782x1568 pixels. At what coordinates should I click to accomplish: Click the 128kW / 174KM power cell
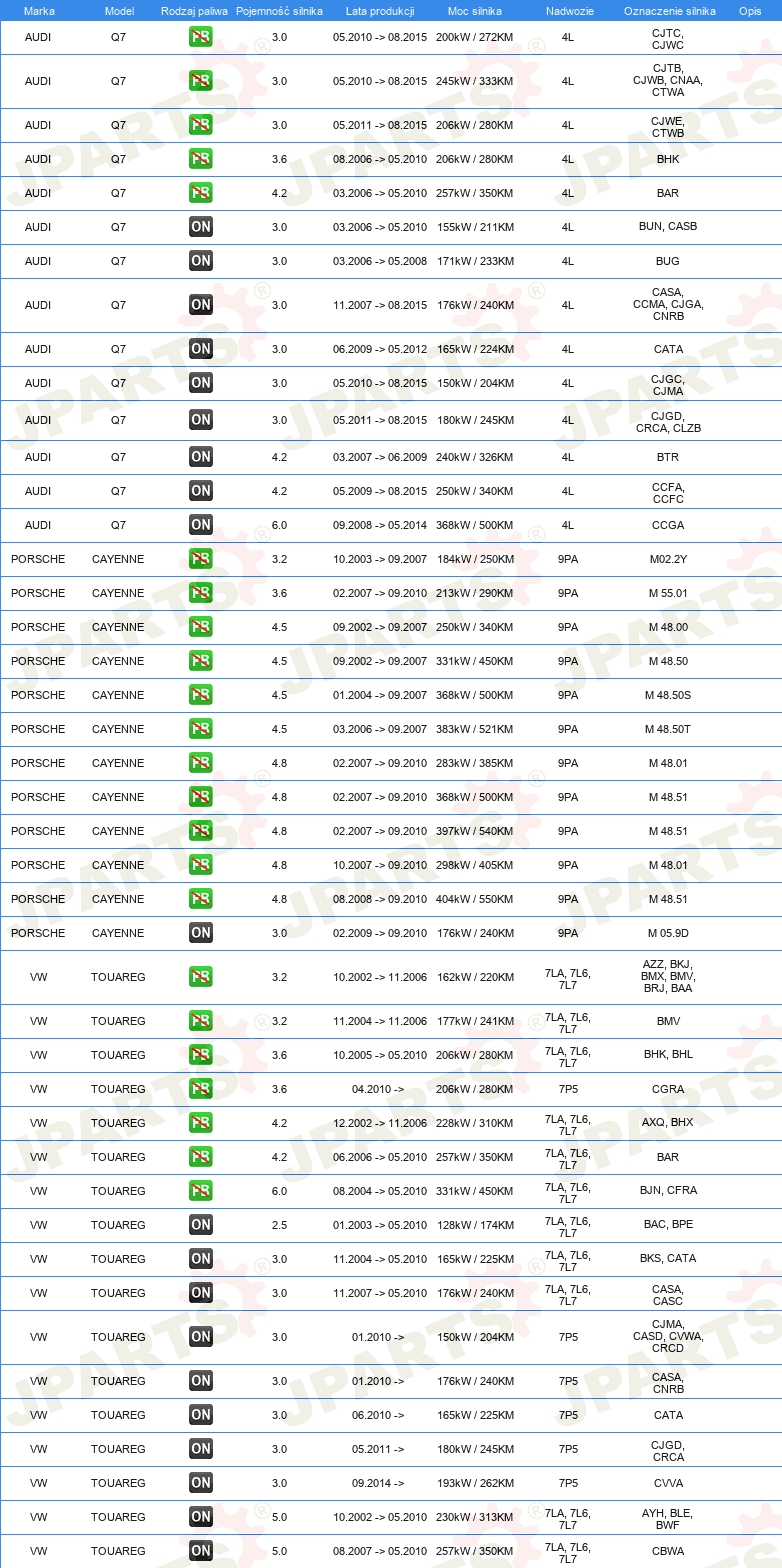475,1225
